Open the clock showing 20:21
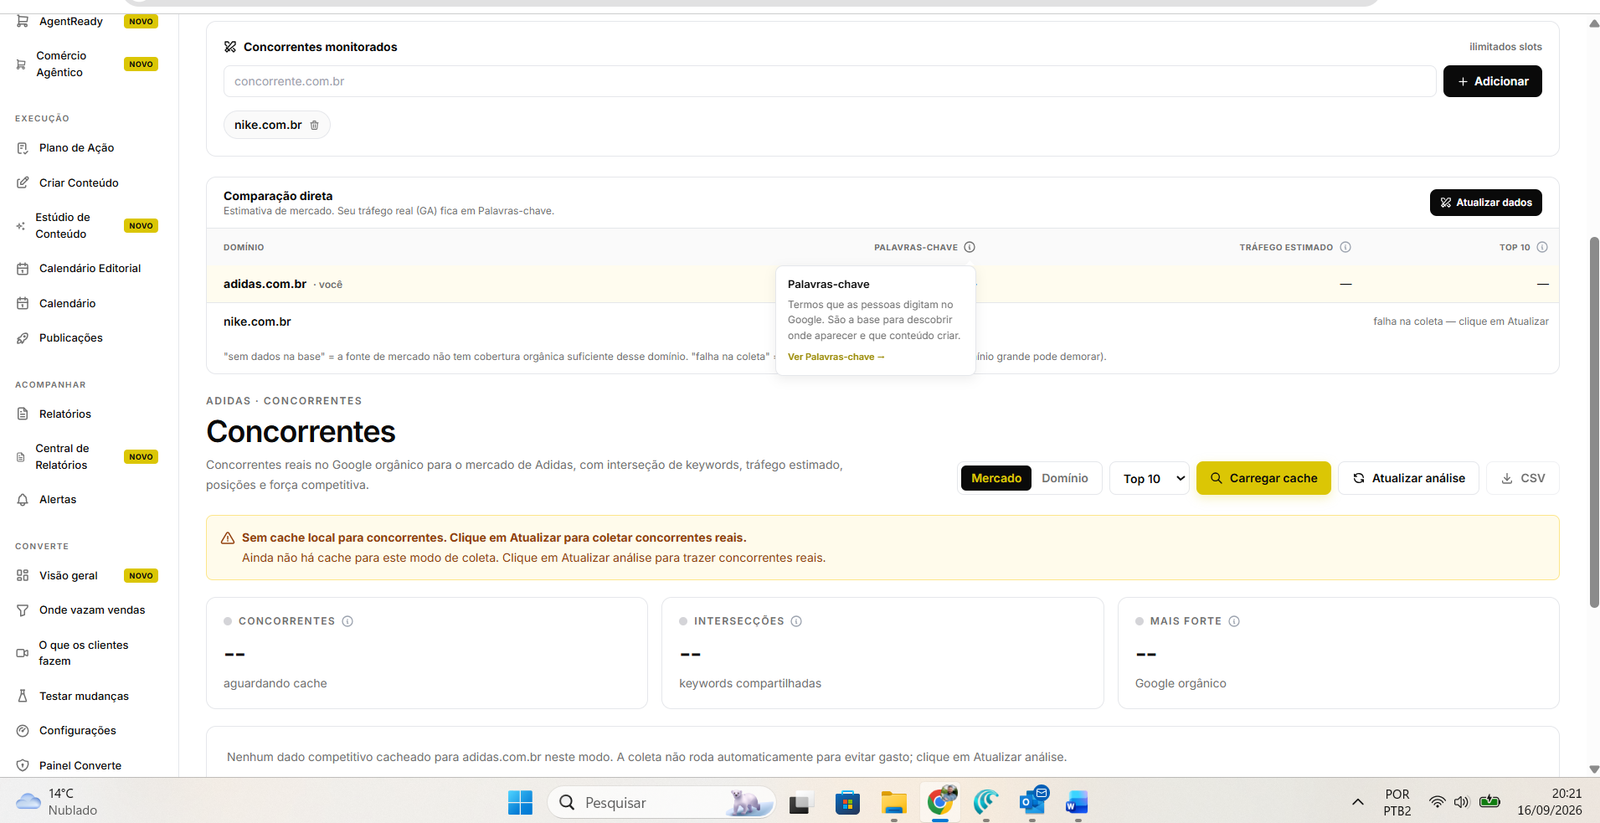This screenshot has width=1600, height=823. click(1549, 802)
